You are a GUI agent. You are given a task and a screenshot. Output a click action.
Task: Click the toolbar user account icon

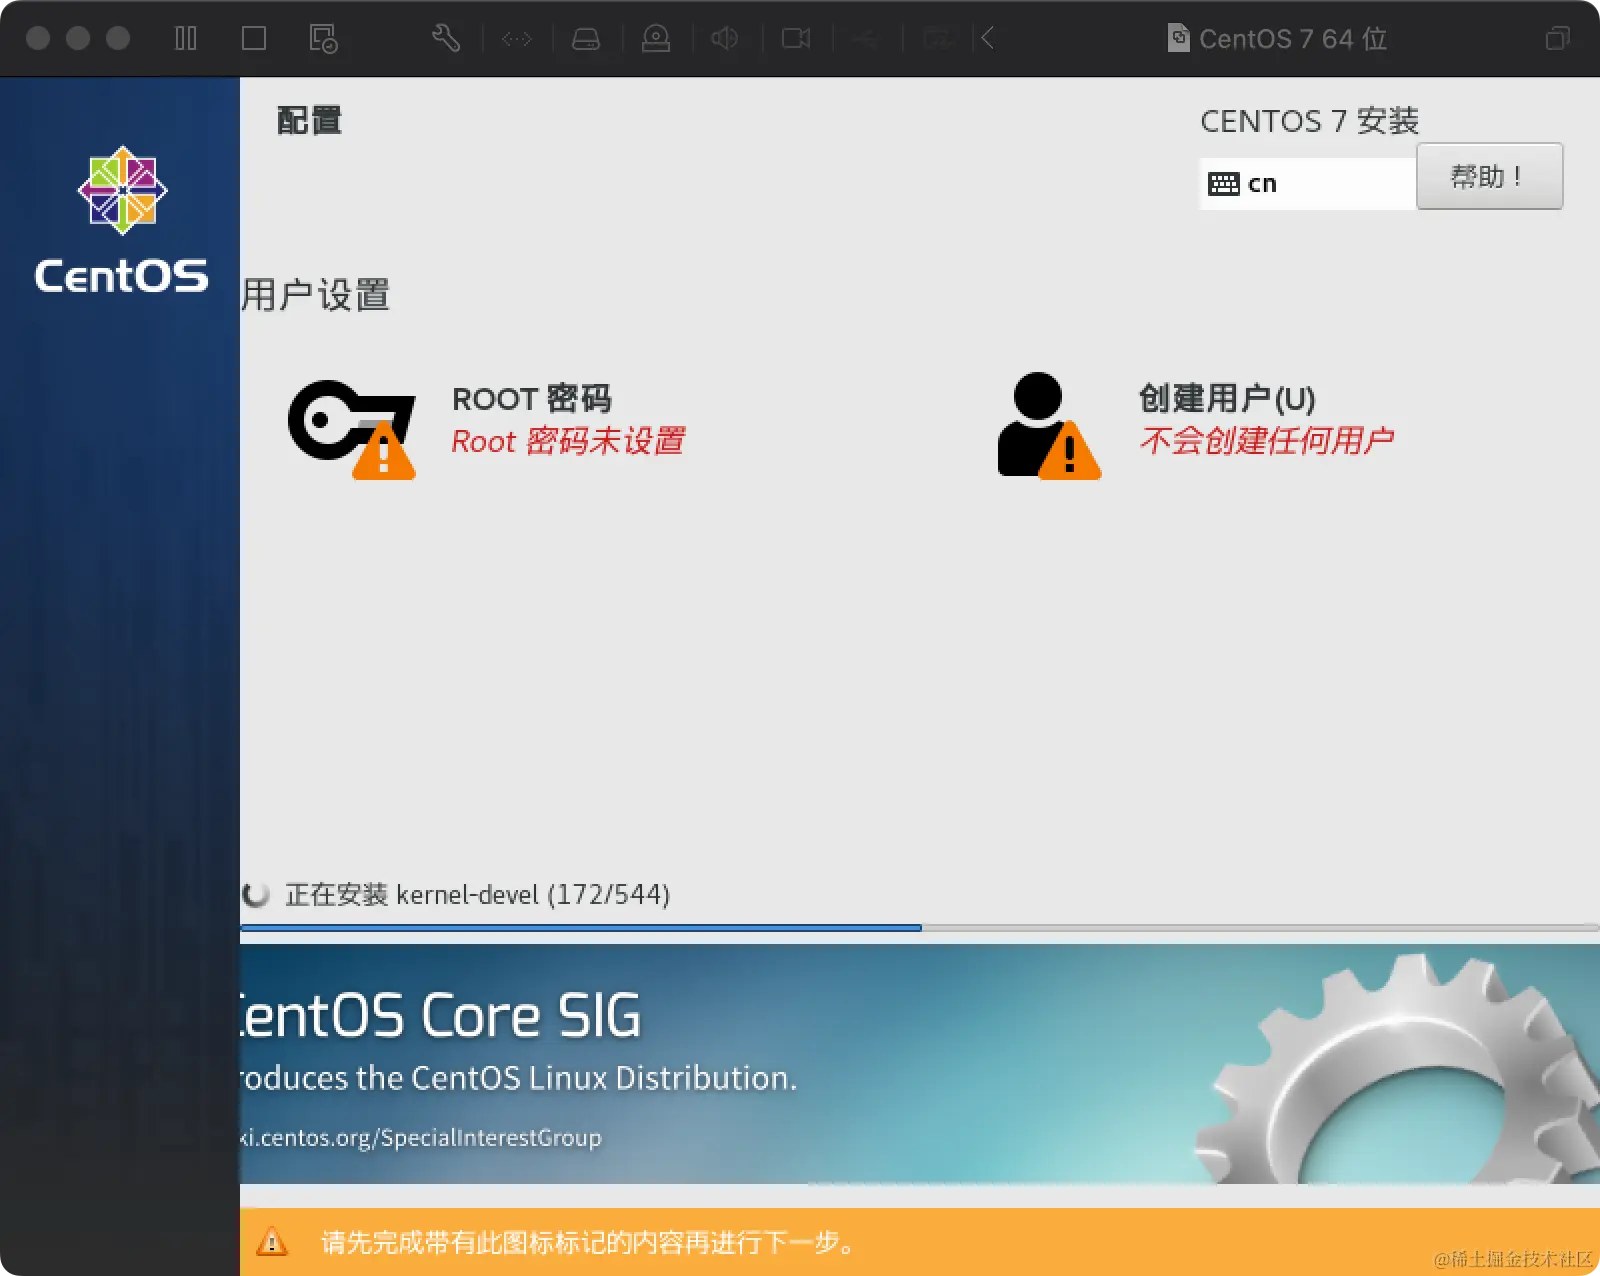point(656,39)
